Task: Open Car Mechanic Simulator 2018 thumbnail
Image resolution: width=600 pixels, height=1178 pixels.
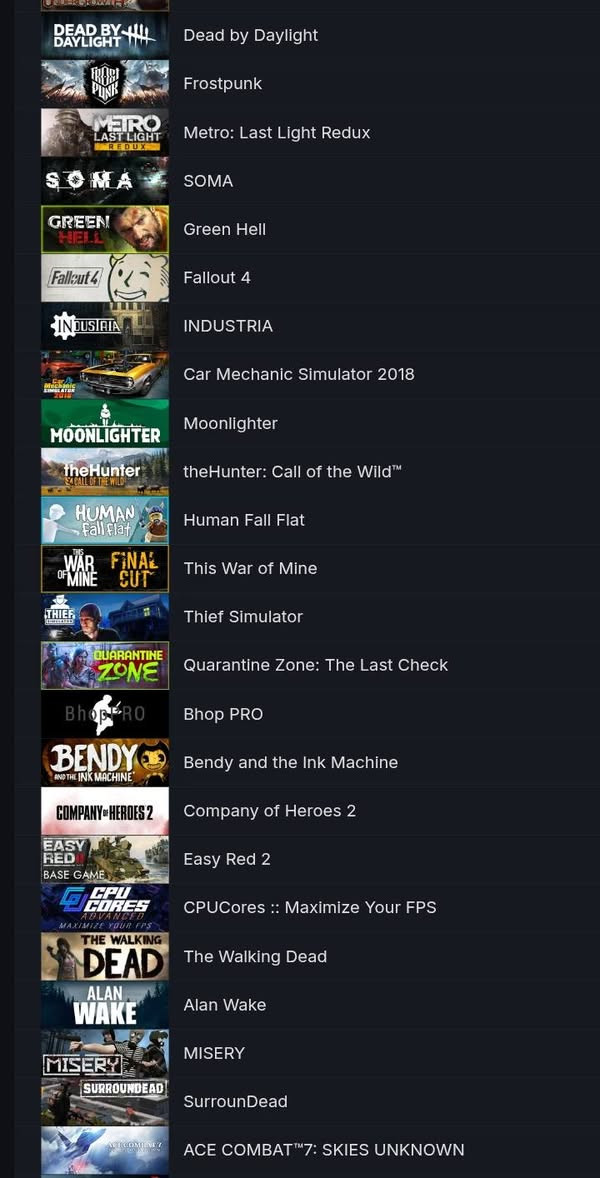Action: click(x=104, y=374)
